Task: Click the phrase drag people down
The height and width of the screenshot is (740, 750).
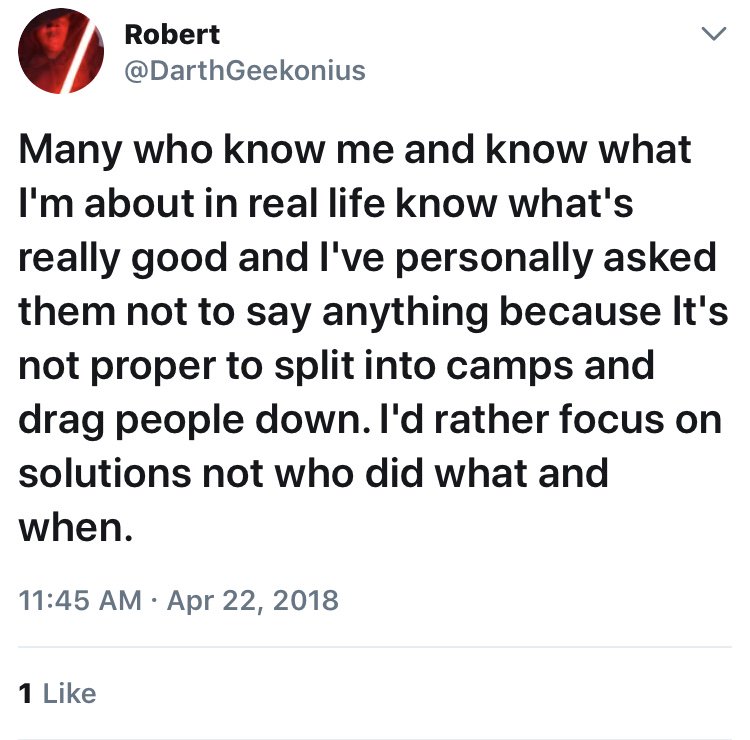Action: [200, 418]
